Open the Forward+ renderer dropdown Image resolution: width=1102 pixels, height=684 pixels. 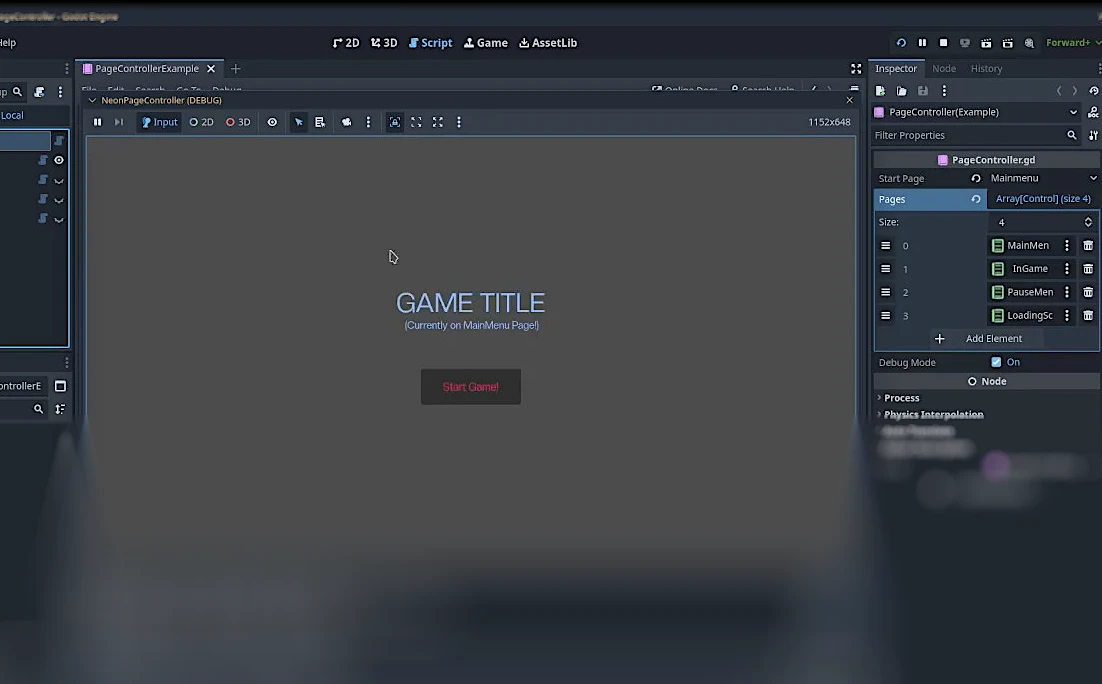click(1070, 43)
